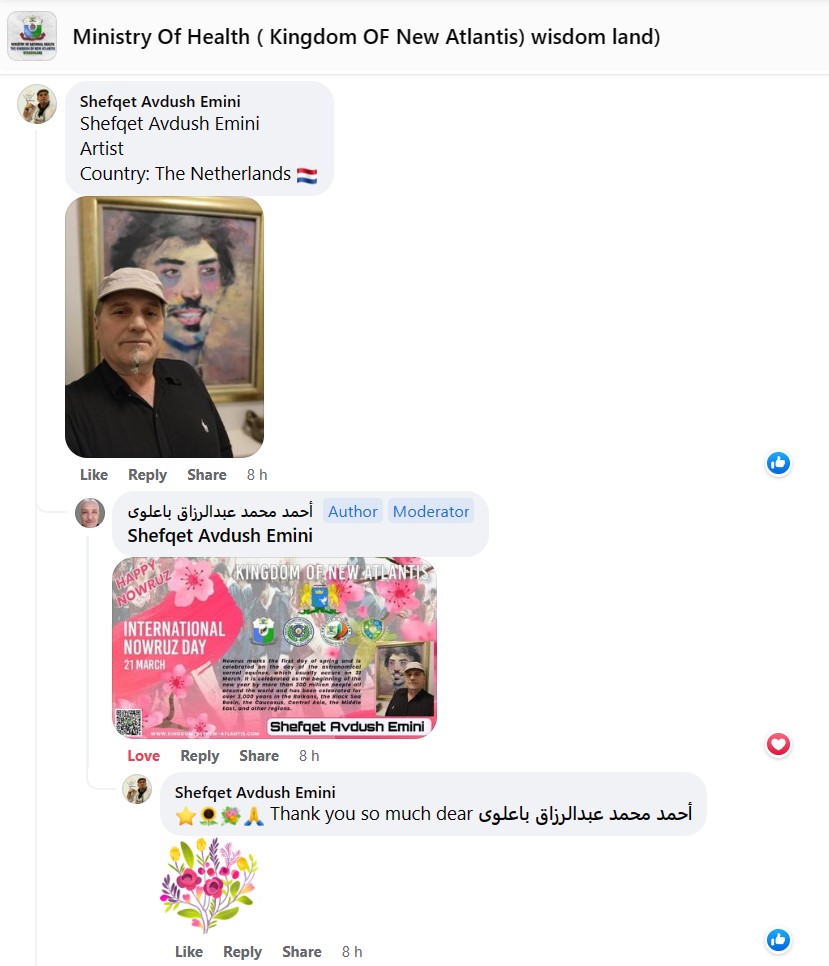The height and width of the screenshot is (966, 829).
Task: Share the International Nowruz Day reply
Action: coord(259,756)
